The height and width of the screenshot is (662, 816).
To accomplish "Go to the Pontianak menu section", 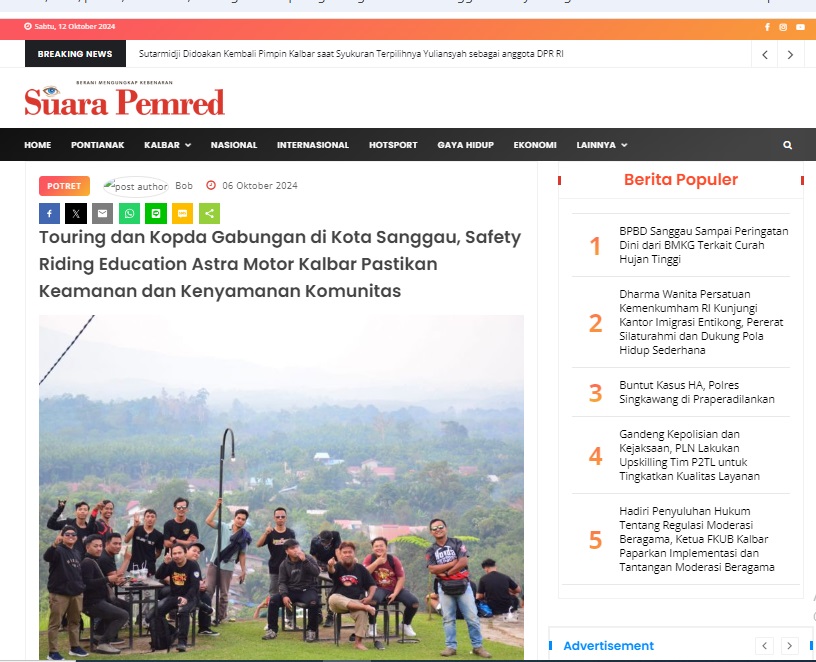I will pos(97,145).
